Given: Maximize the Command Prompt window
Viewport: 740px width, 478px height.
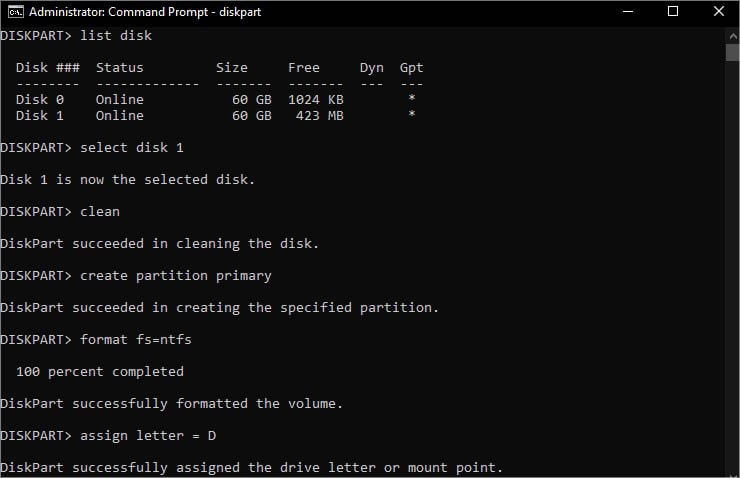Looking at the screenshot, I should click(x=673, y=12).
